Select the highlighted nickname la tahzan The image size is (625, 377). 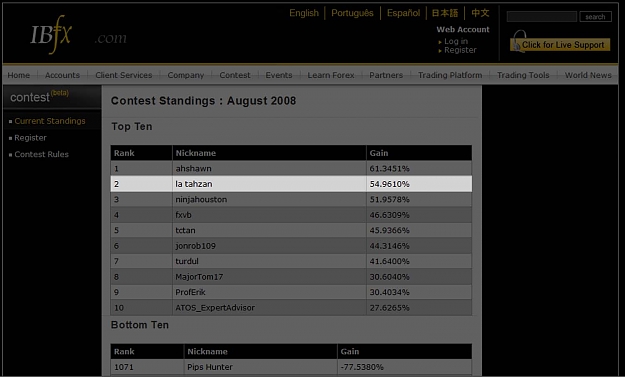[194, 184]
